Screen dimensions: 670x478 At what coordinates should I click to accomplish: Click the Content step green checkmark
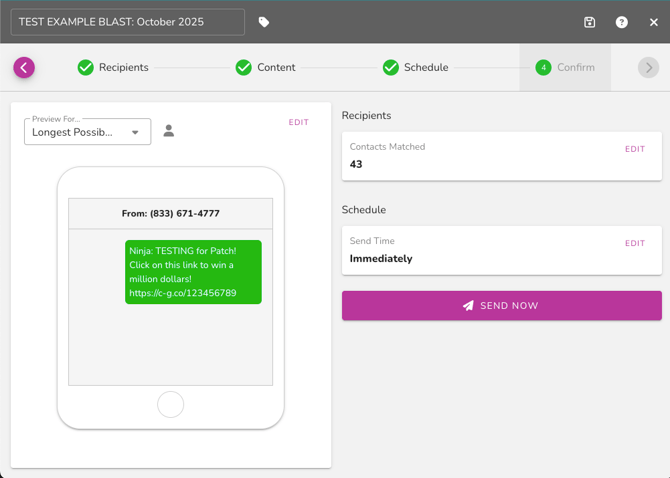pyautogui.click(x=243, y=67)
